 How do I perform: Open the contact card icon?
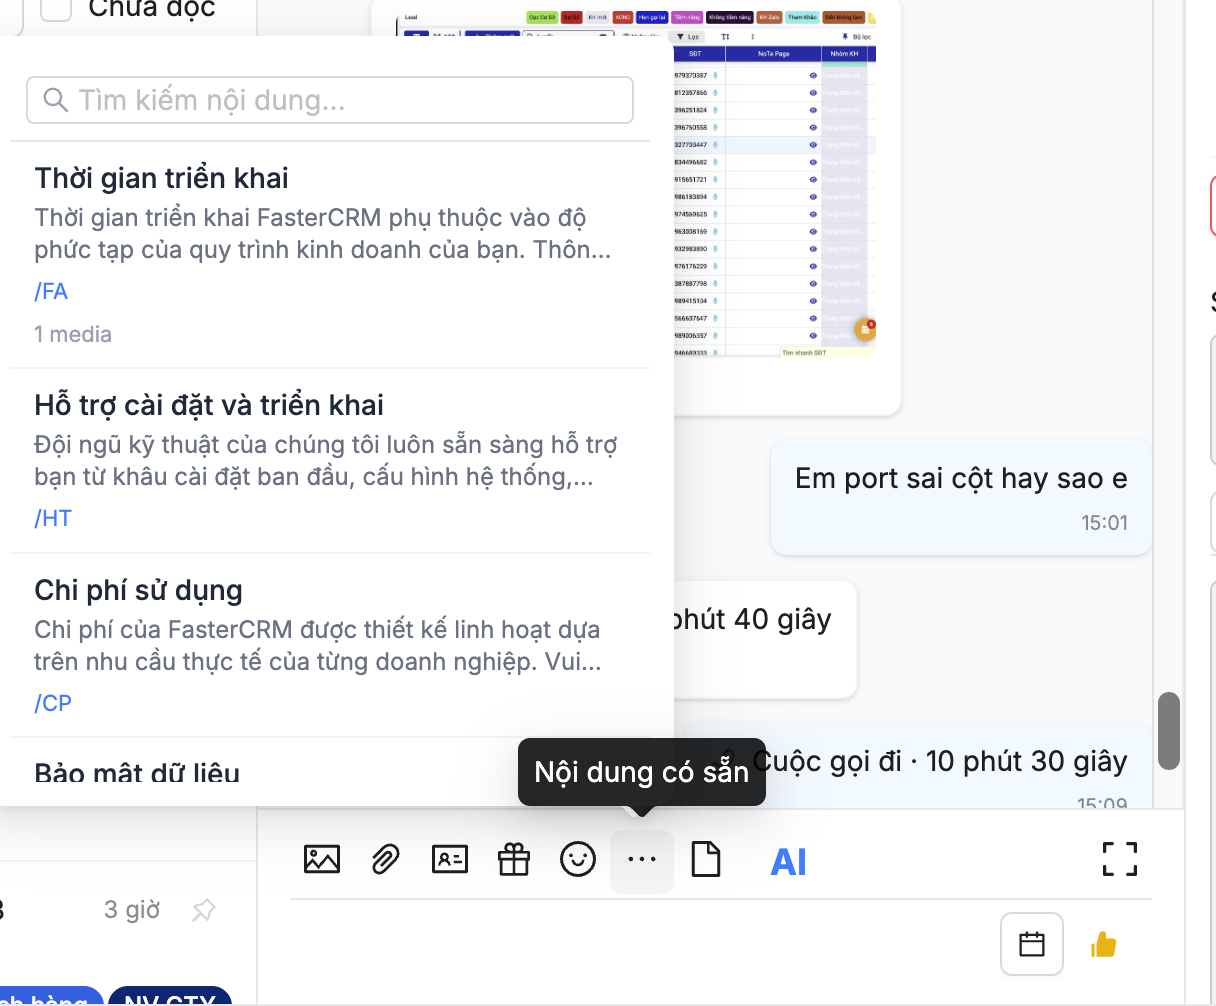pos(449,860)
